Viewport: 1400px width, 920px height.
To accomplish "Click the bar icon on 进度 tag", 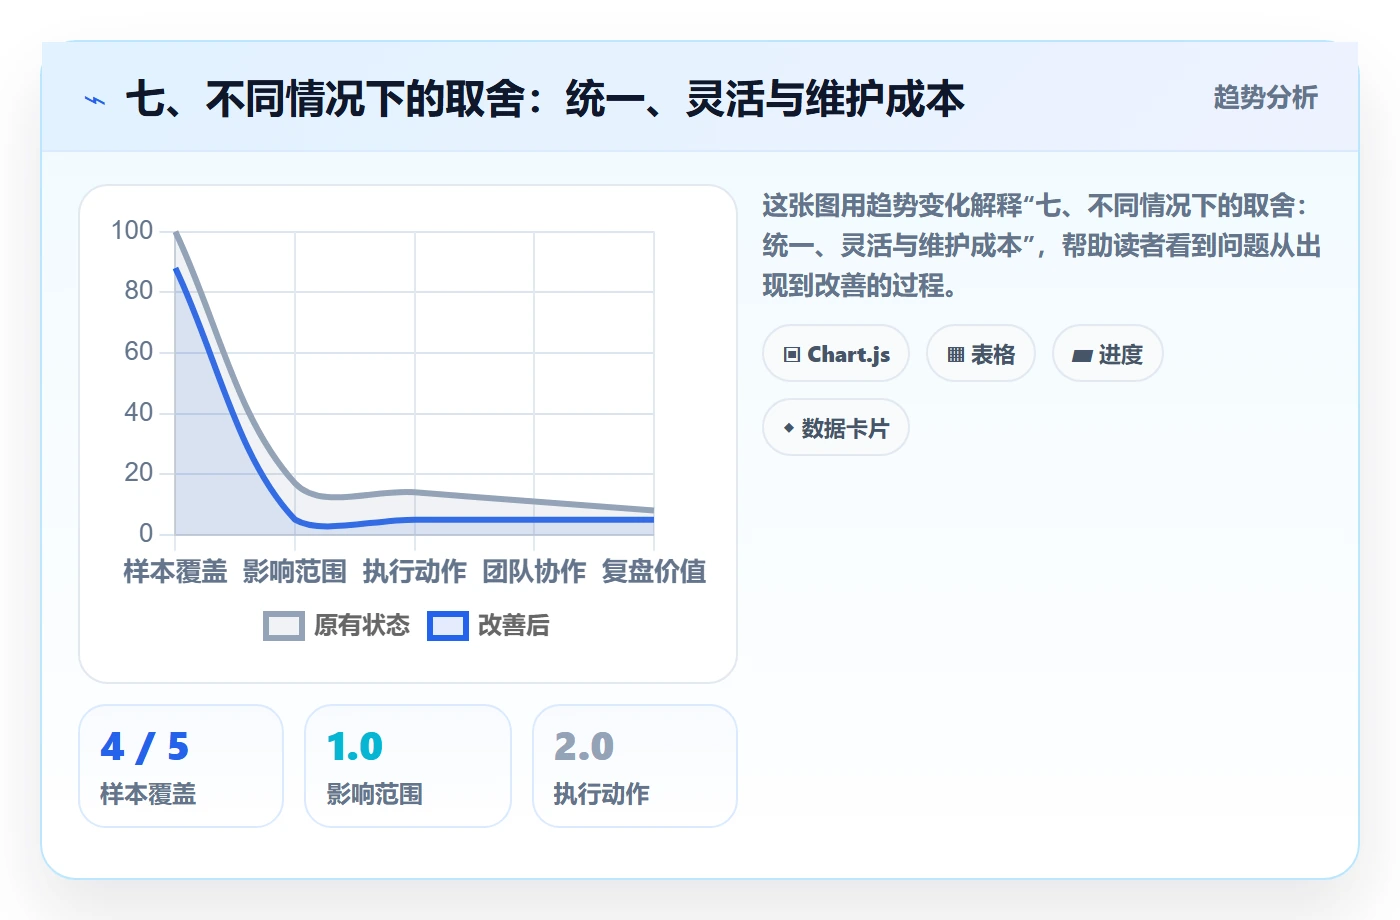I will pos(1082,355).
